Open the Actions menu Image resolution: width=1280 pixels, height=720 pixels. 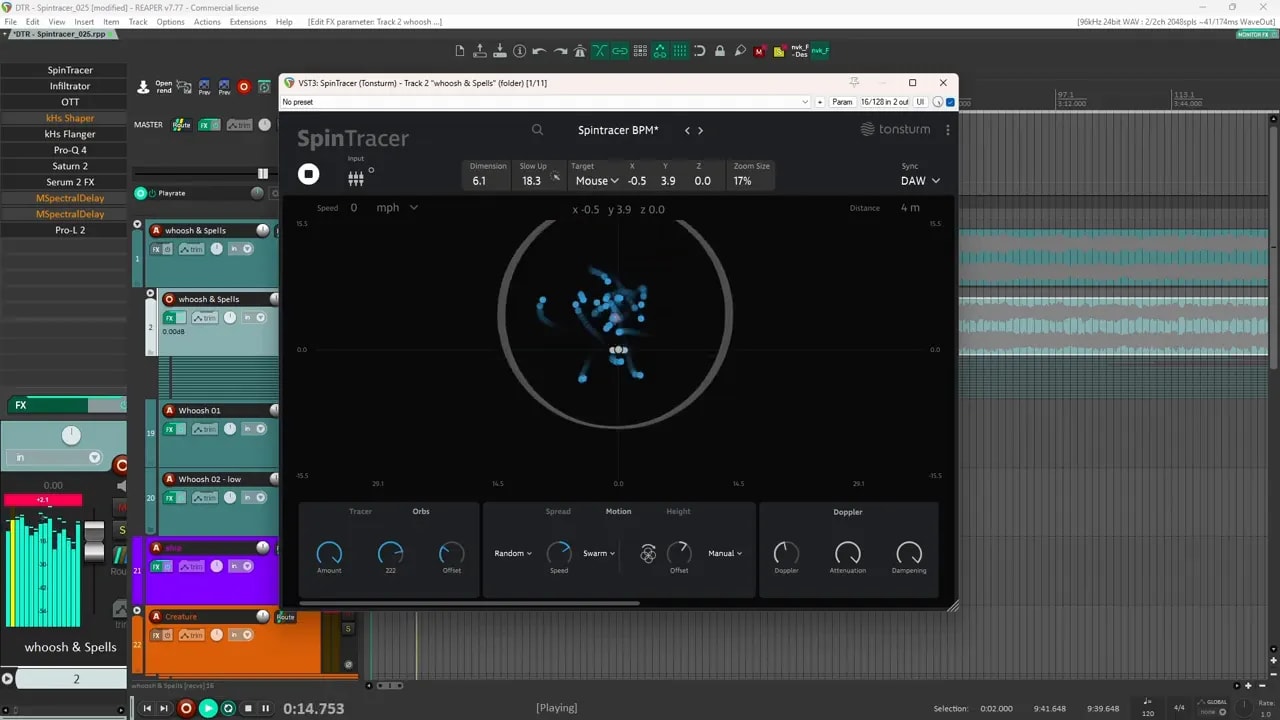tap(207, 22)
